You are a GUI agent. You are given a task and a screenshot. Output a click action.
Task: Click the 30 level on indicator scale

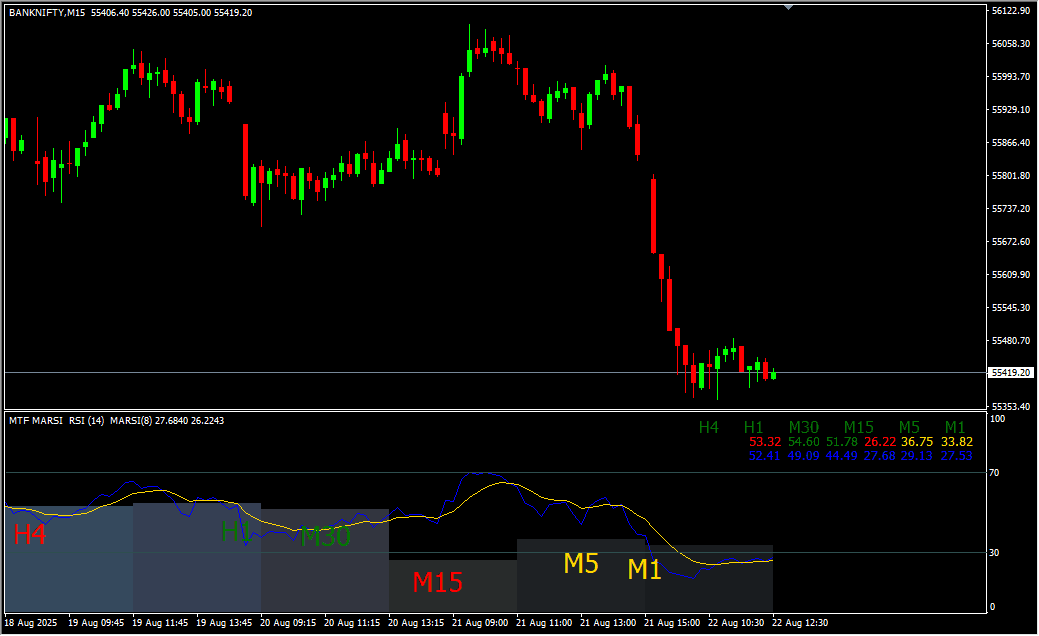(x=994, y=552)
